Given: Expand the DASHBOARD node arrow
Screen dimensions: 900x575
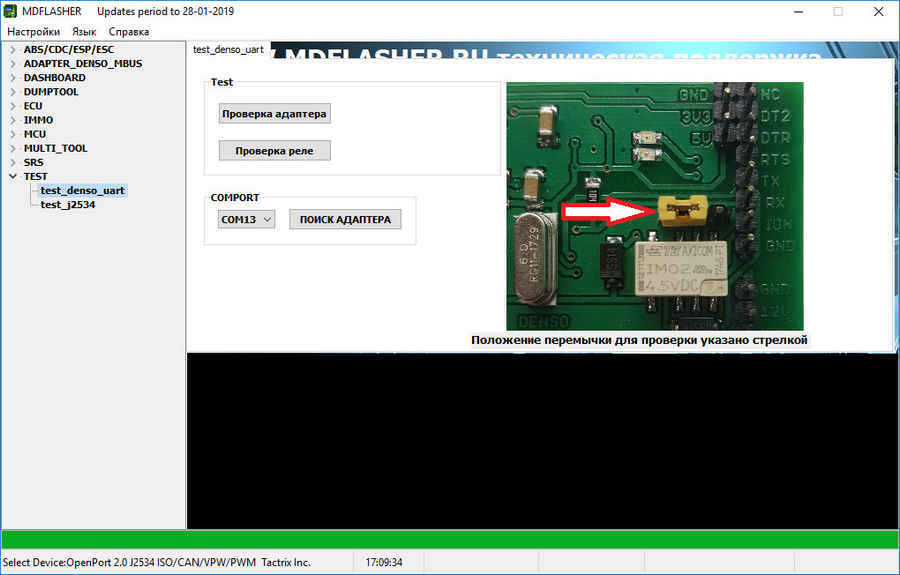Looking at the screenshot, I should point(13,77).
